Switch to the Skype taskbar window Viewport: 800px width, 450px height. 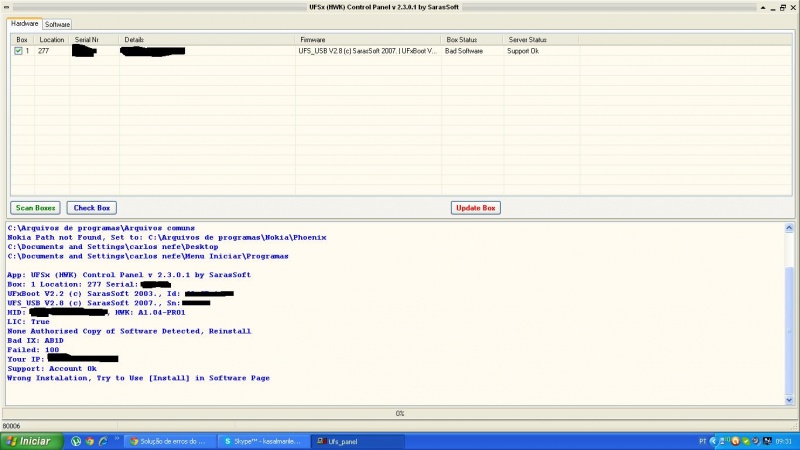[263, 441]
